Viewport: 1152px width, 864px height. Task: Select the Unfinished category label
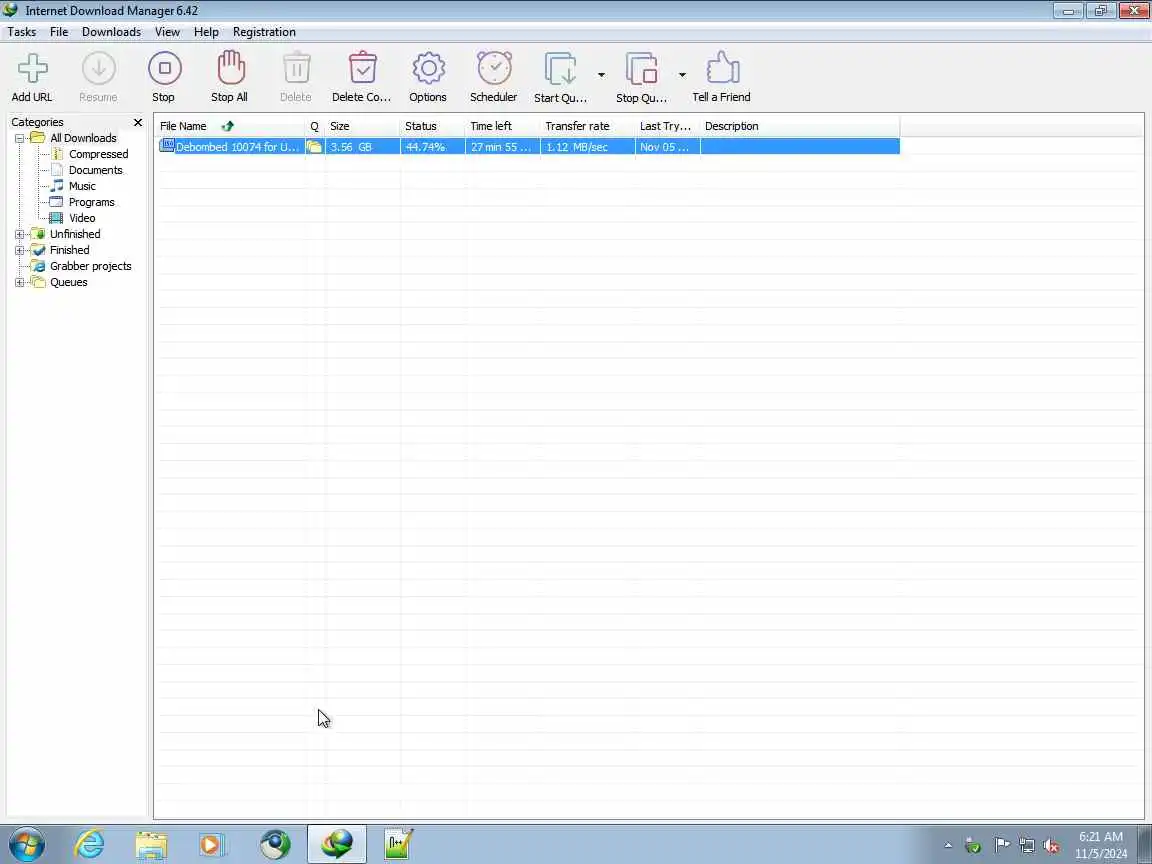(x=75, y=234)
